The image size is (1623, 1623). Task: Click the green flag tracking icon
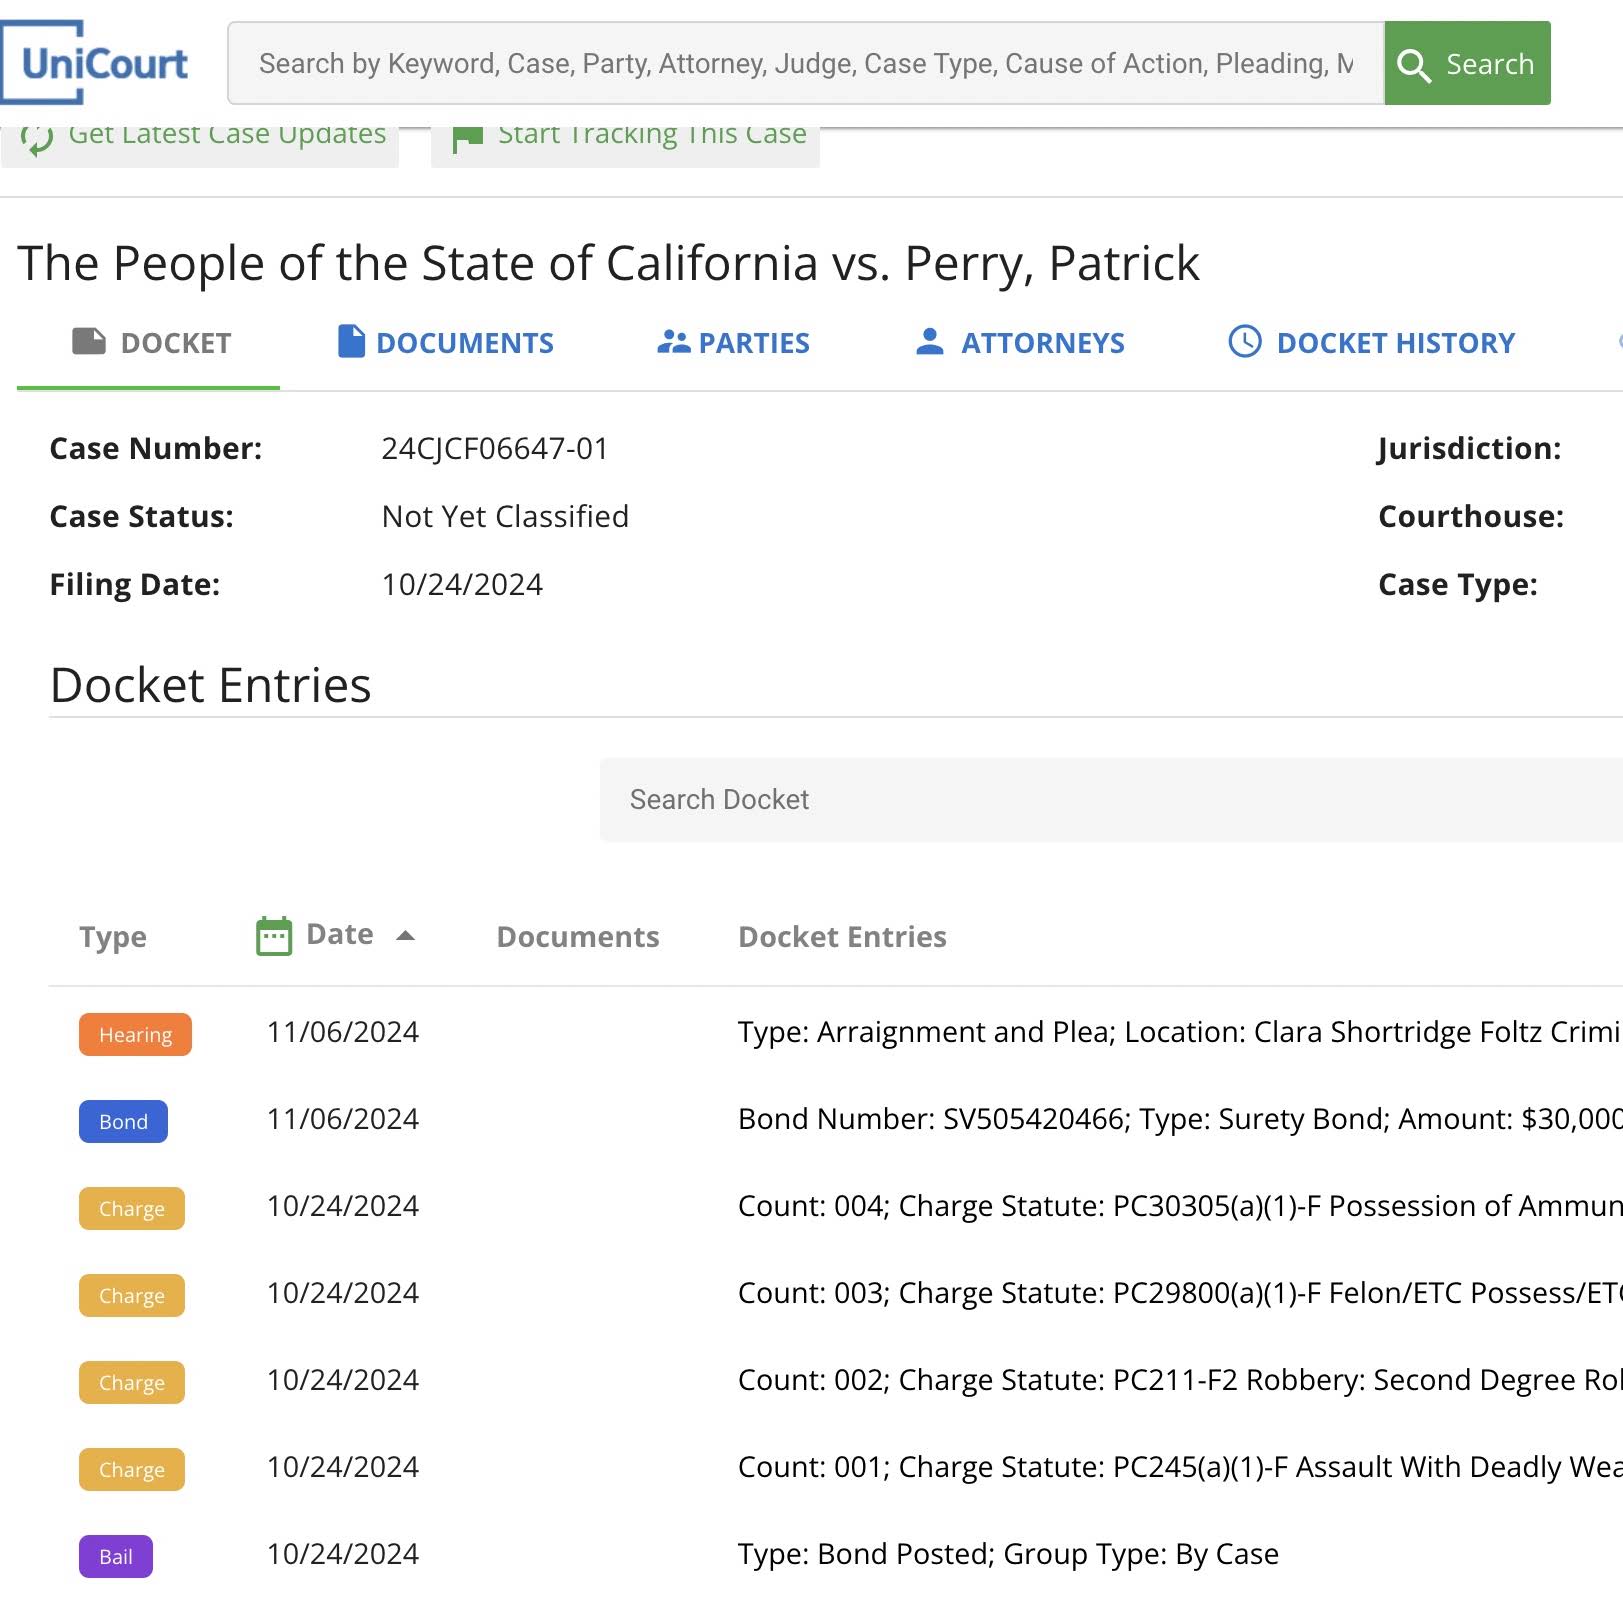(x=467, y=137)
